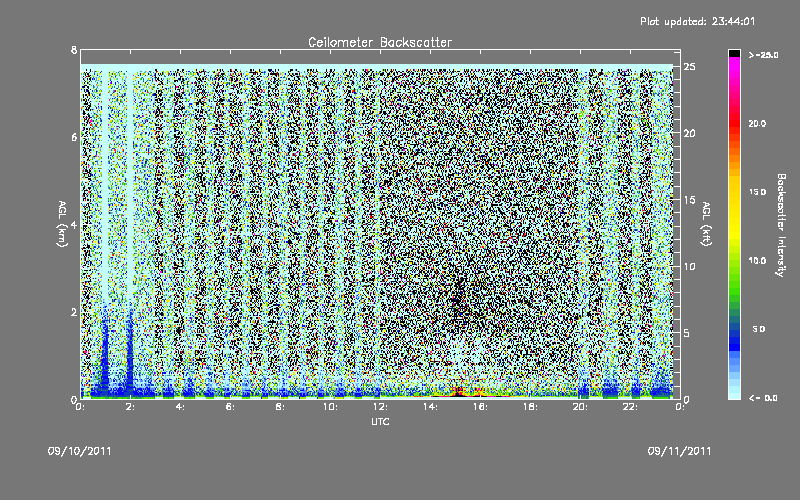
Task: Click the '14:' hour tick on the UTC axis
Action: tap(430, 407)
